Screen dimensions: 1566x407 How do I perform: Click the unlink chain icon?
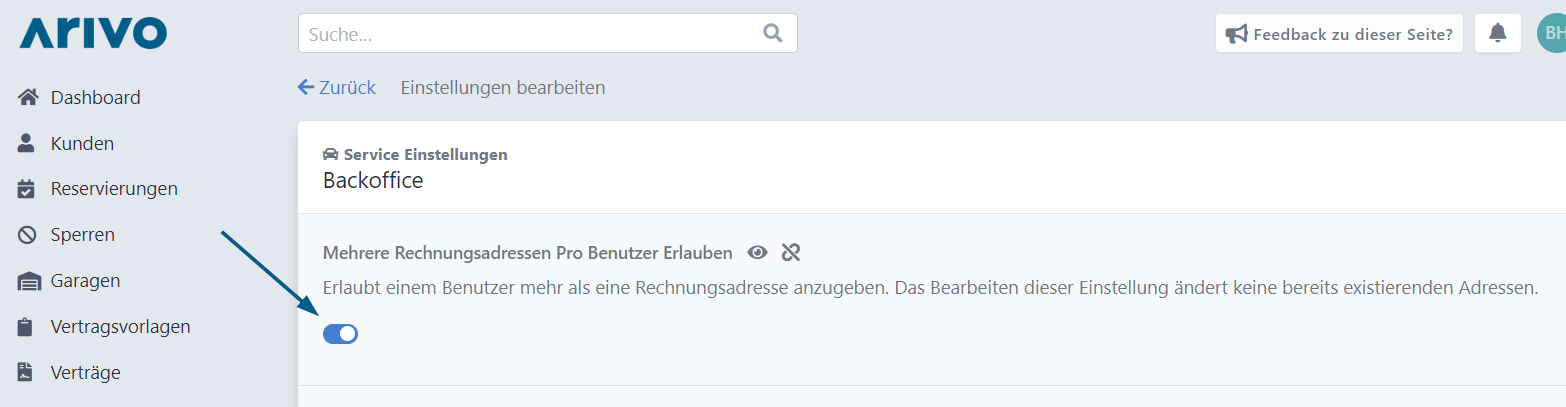[791, 252]
